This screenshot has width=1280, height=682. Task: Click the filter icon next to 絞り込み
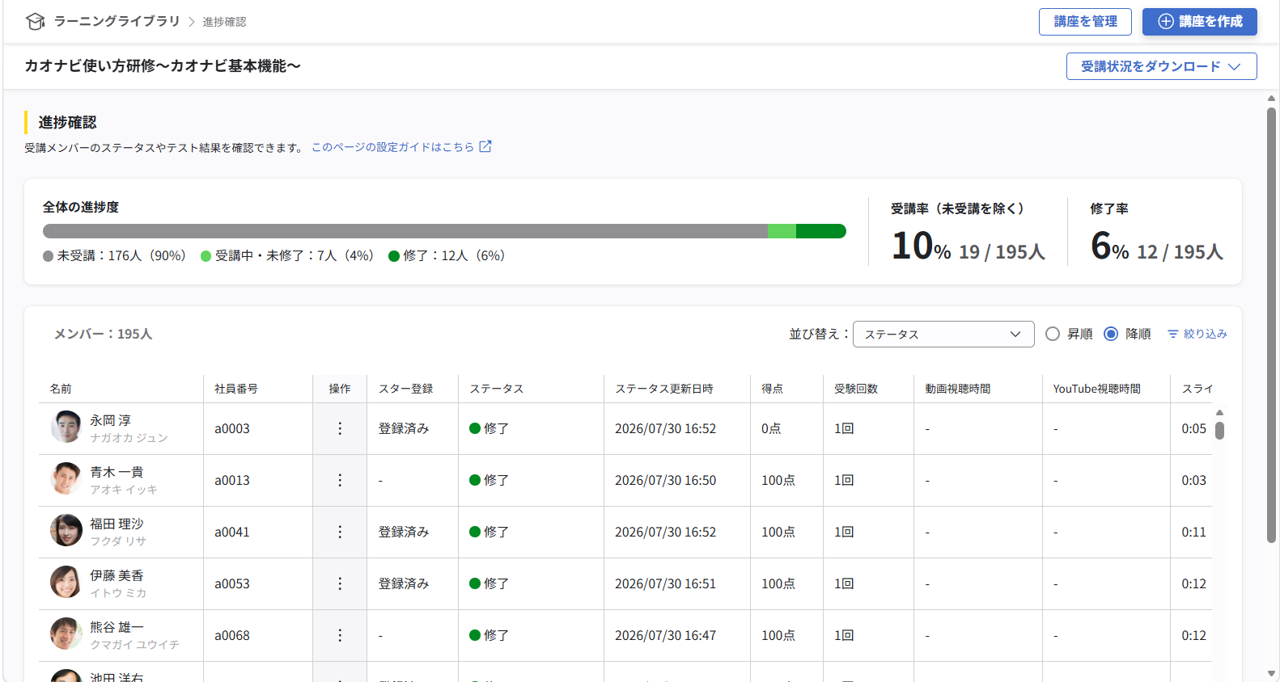point(1173,334)
